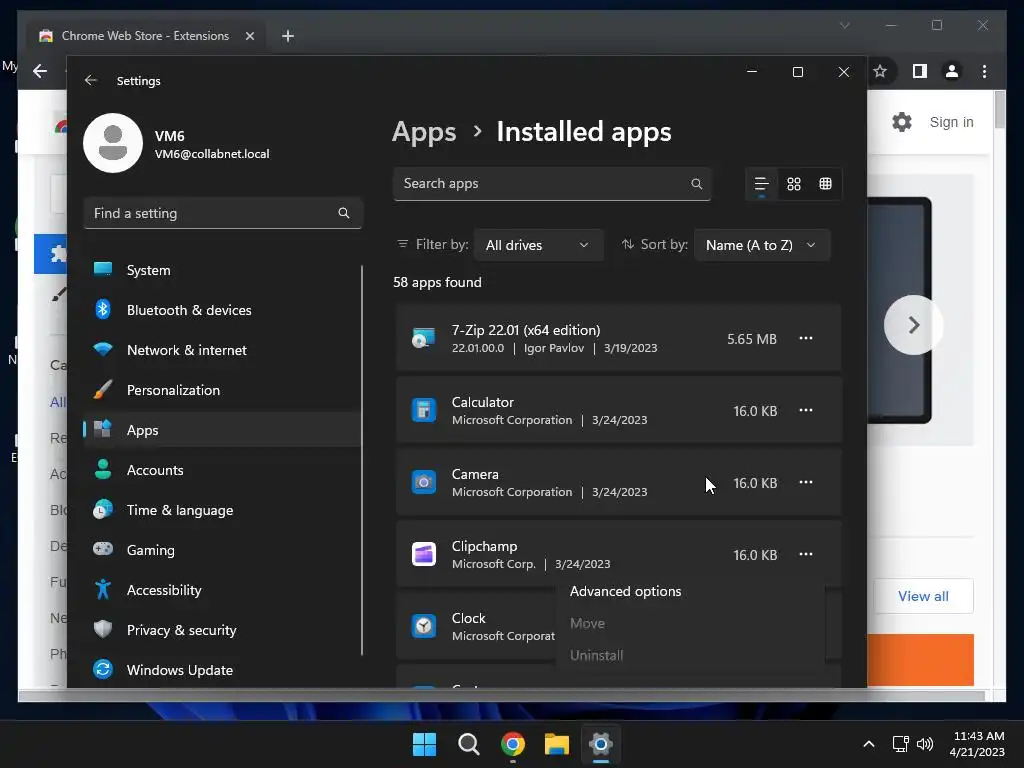Image resolution: width=1024 pixels, height=768 pixels.
Task: Open more options for 7-Zip 22.01
Action: 806,338
